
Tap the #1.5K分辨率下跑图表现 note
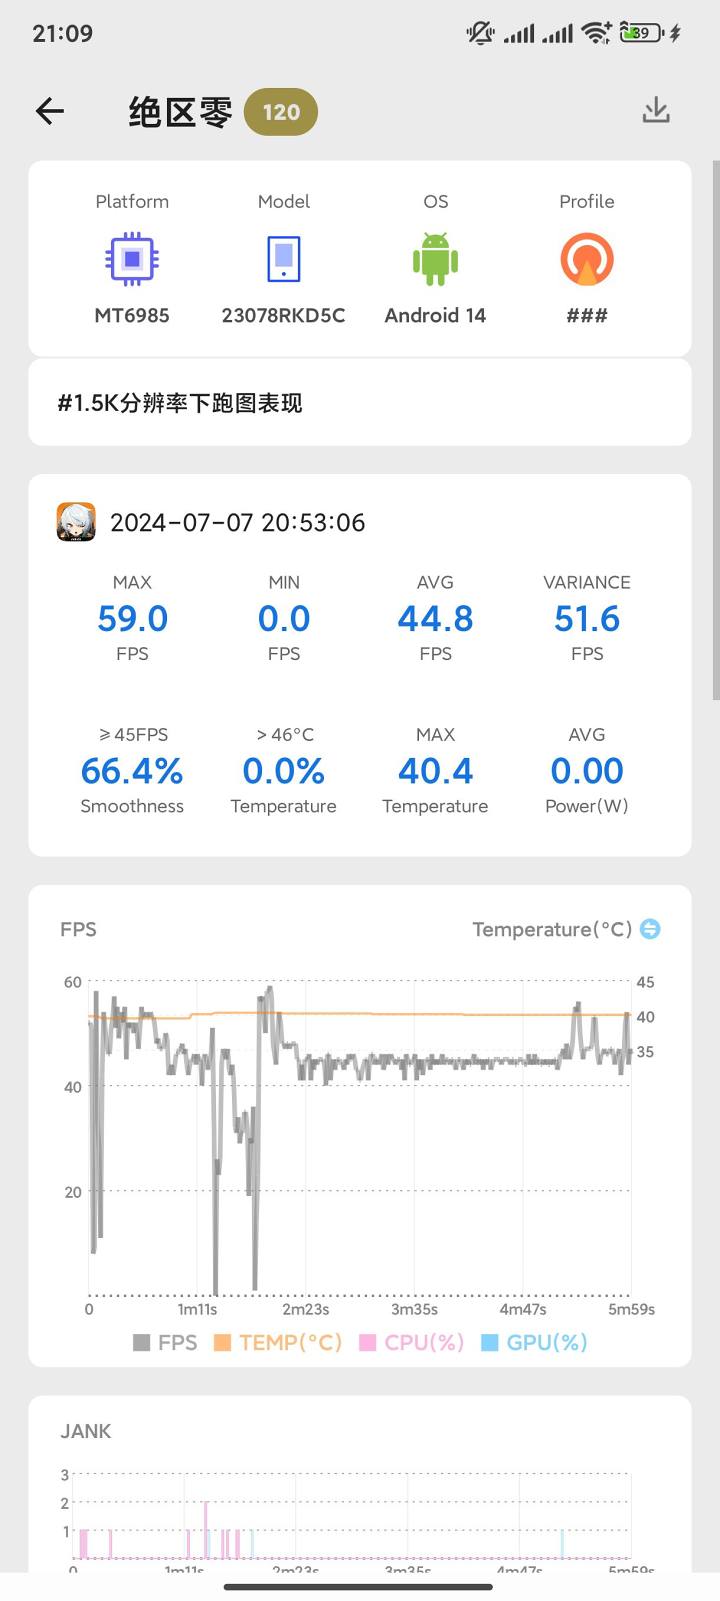(x=180, y=403)
